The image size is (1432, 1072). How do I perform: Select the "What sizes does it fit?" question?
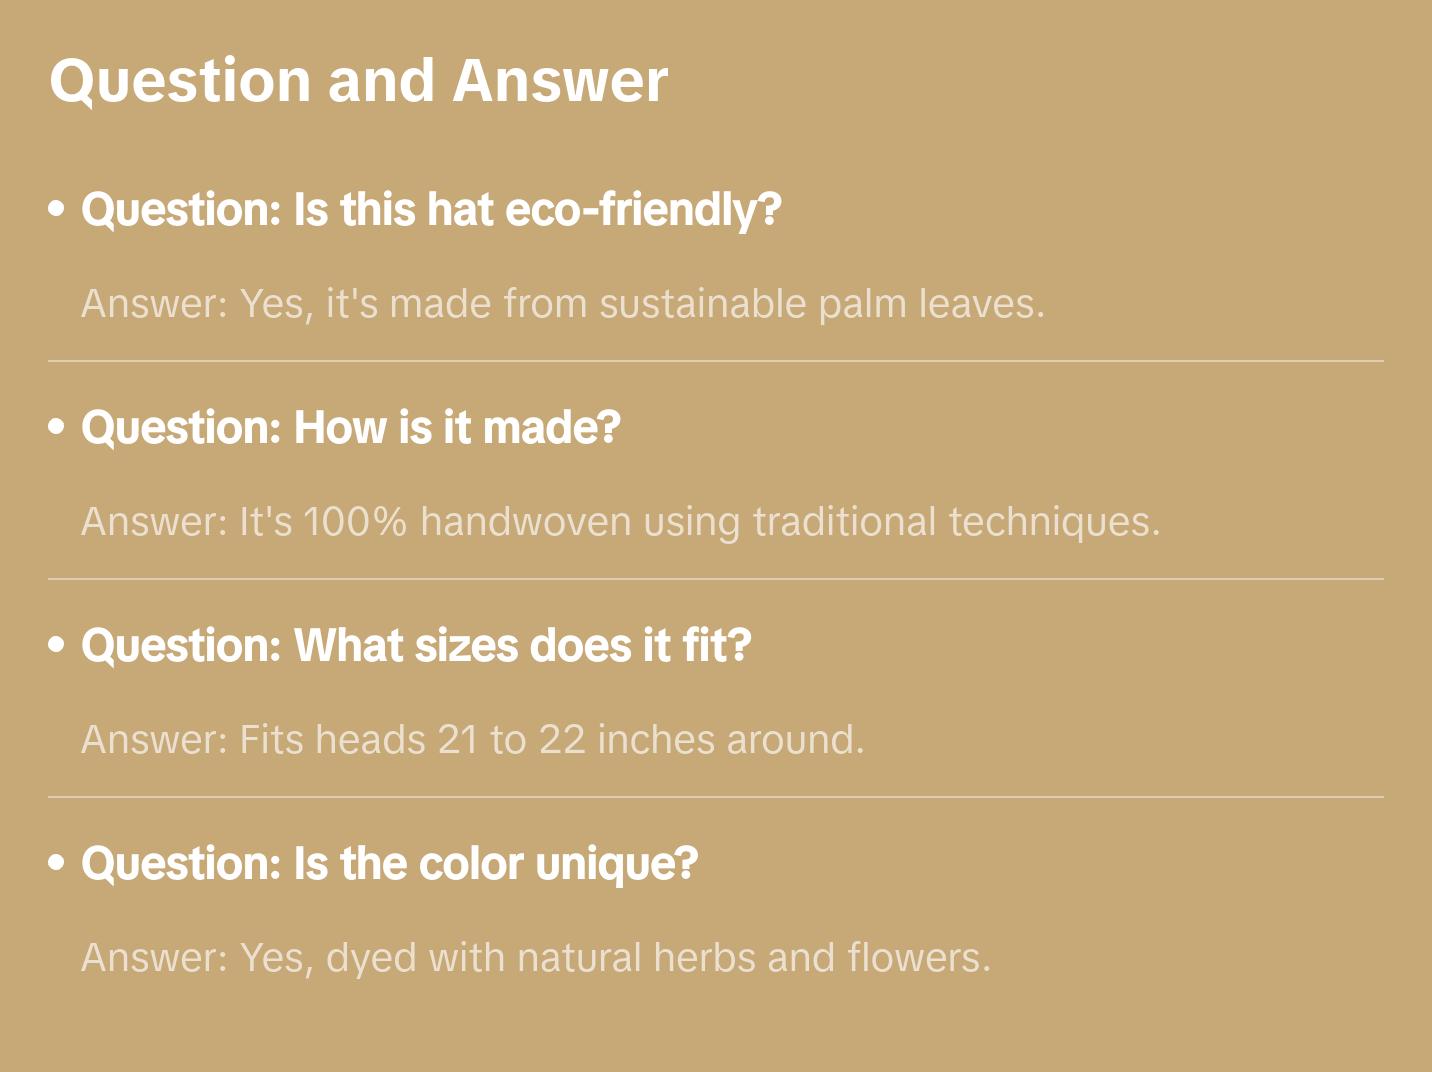pos(416,646)
